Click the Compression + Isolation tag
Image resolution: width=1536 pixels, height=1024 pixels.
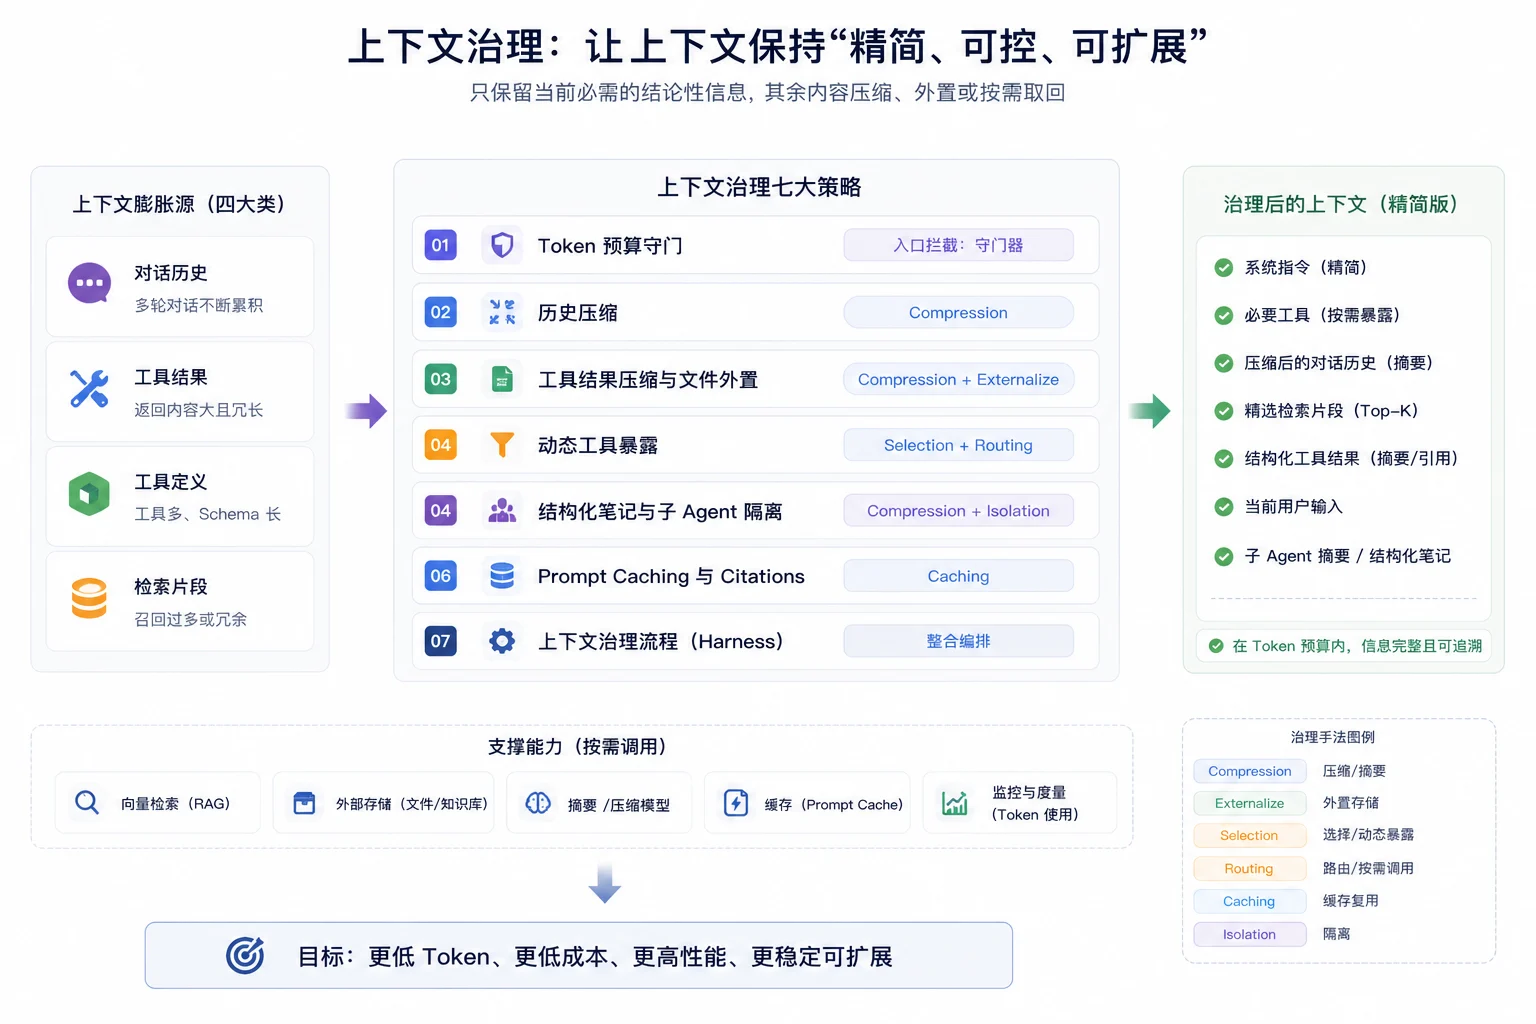958,511
